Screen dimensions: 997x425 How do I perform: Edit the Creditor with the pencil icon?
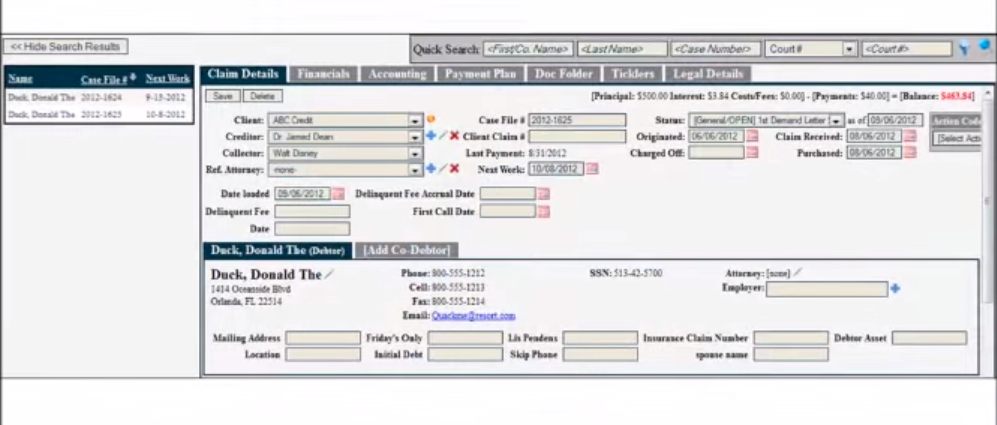pyautogui.click(x=443, y=136)
